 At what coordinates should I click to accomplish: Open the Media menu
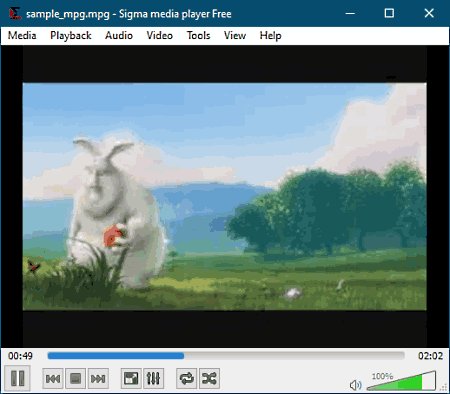point(22,35)
